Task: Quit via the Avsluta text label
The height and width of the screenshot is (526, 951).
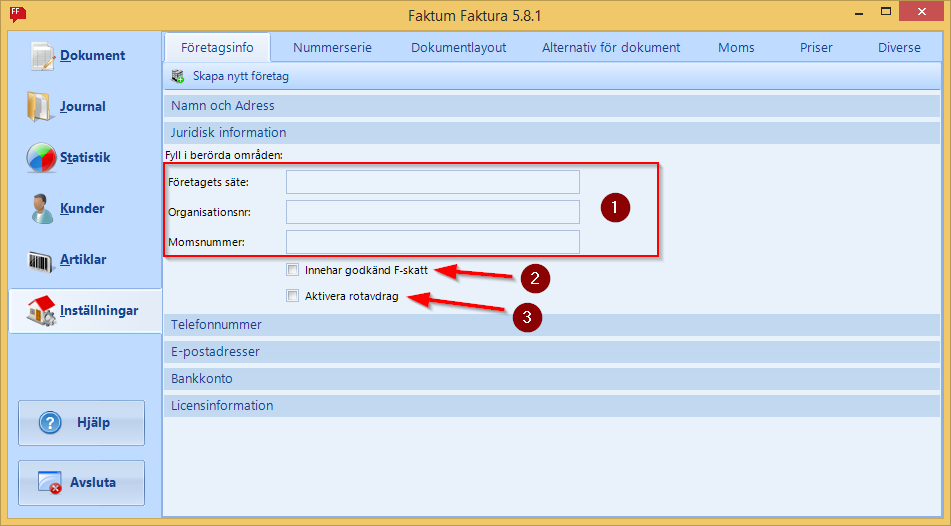Action: (93, 483)
